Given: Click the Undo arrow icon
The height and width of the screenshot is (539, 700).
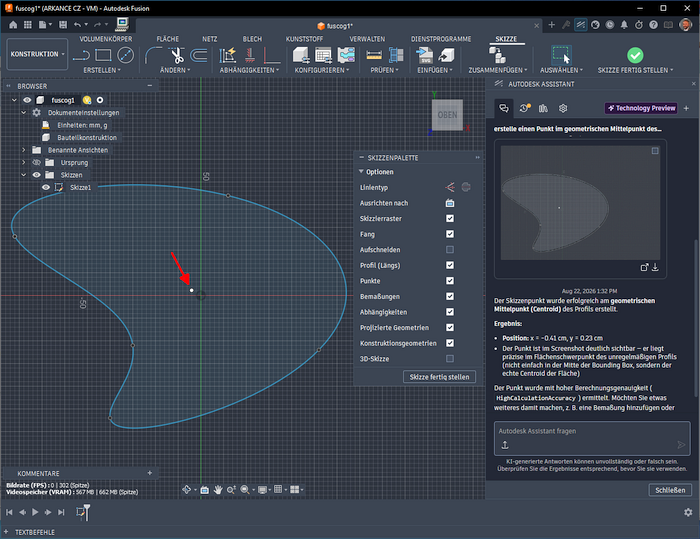Looking at the screenshot, I should 78,25.
